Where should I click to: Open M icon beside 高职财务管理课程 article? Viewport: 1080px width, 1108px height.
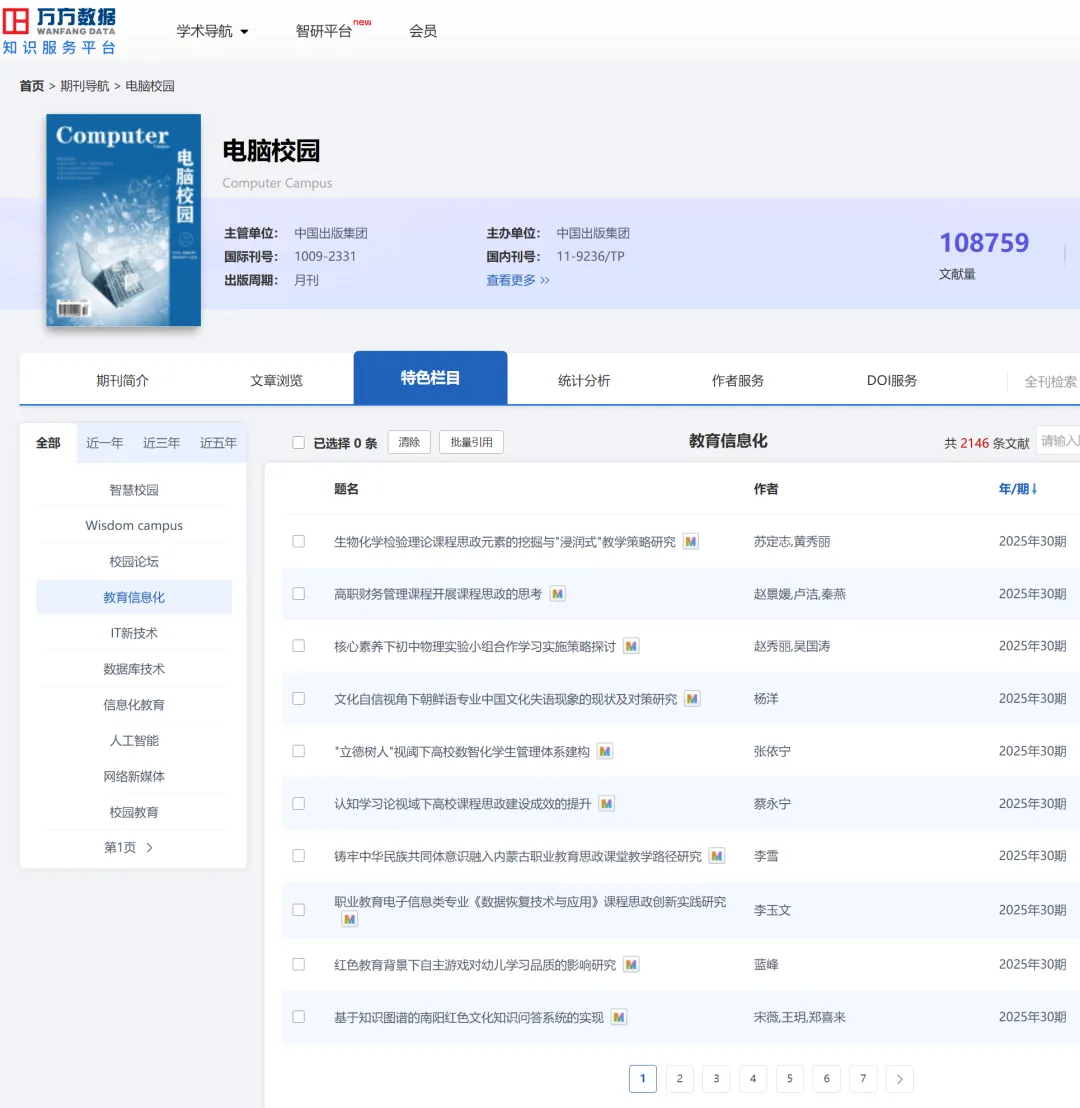coord(557,594)
